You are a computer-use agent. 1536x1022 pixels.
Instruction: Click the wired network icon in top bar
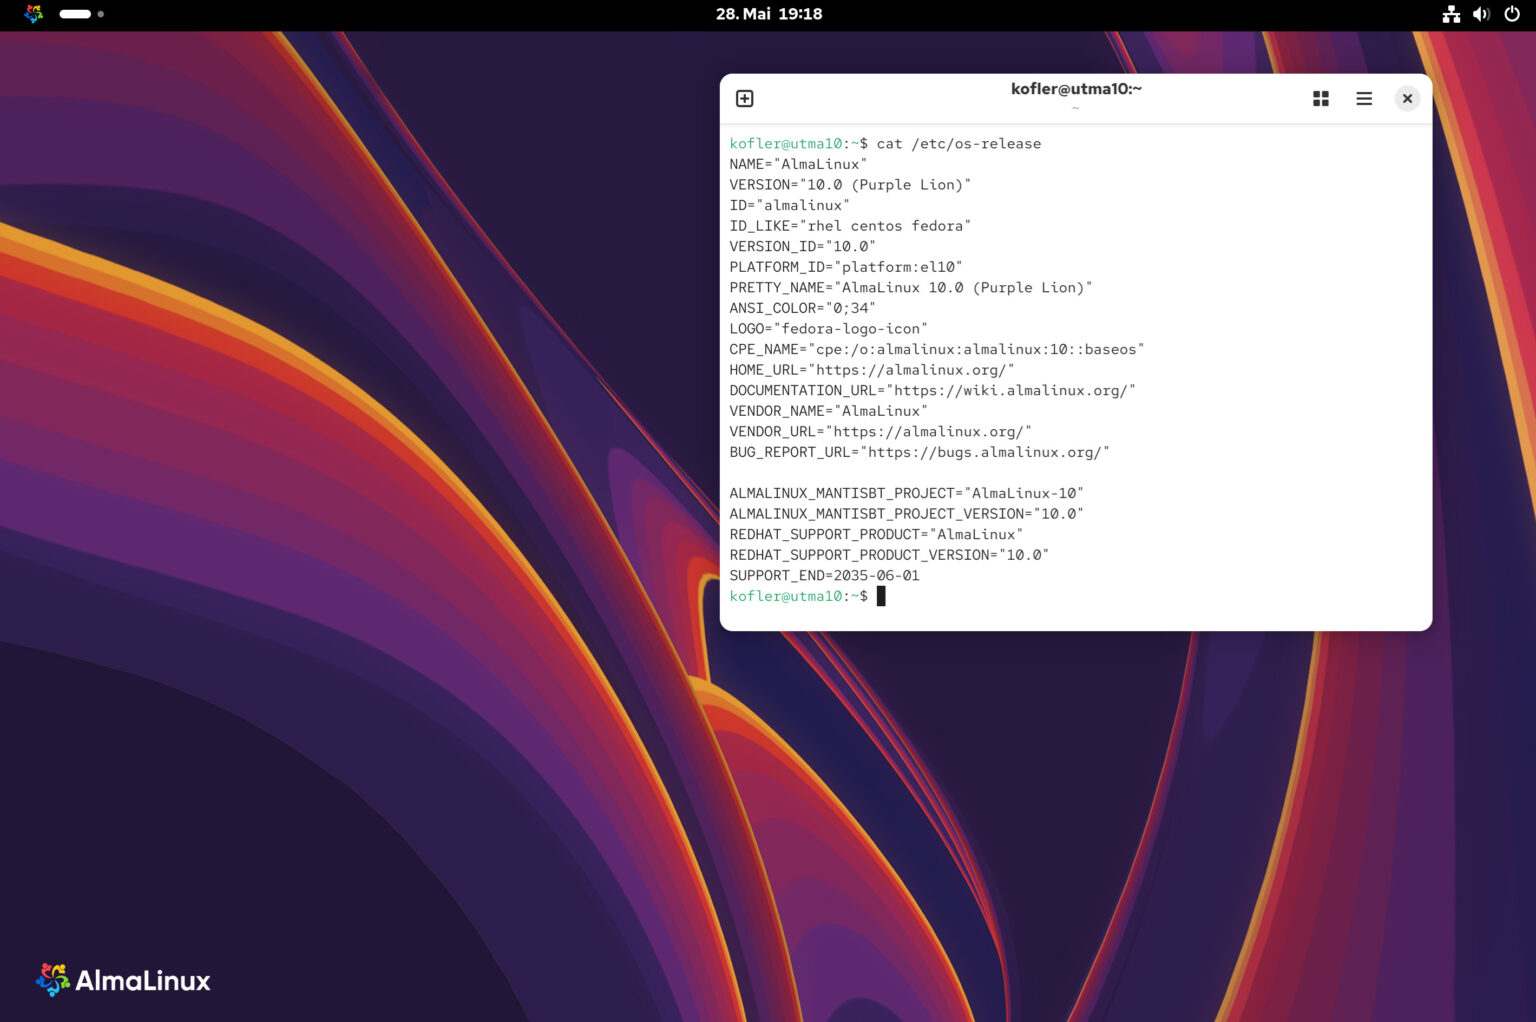(x=1451, y=14)
